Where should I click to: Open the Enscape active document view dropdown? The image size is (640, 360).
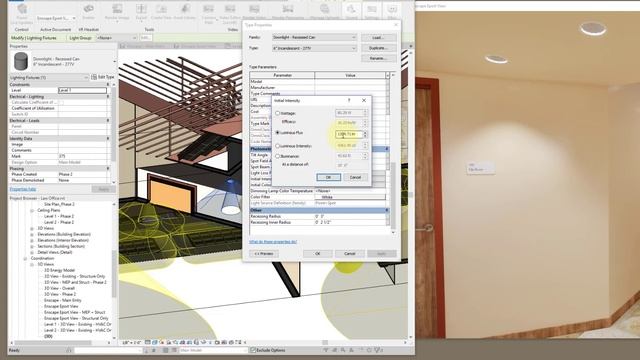click(x=56, y=18)
